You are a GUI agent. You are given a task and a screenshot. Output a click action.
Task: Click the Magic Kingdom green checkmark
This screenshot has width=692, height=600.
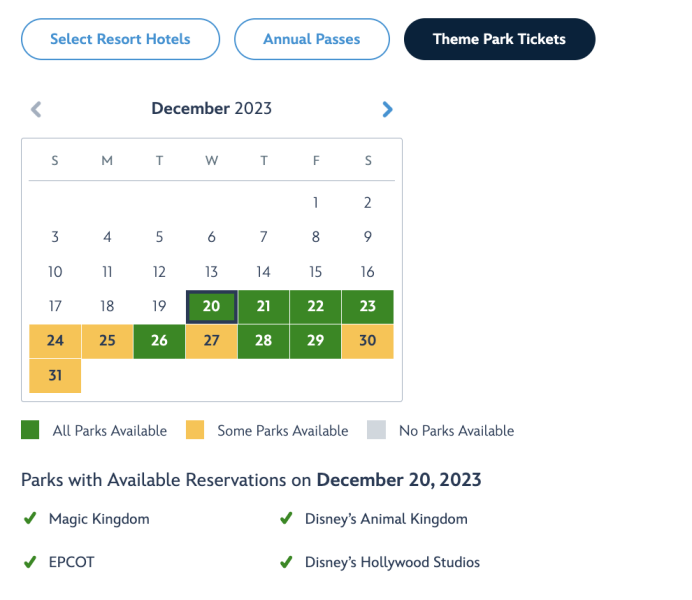29,519
